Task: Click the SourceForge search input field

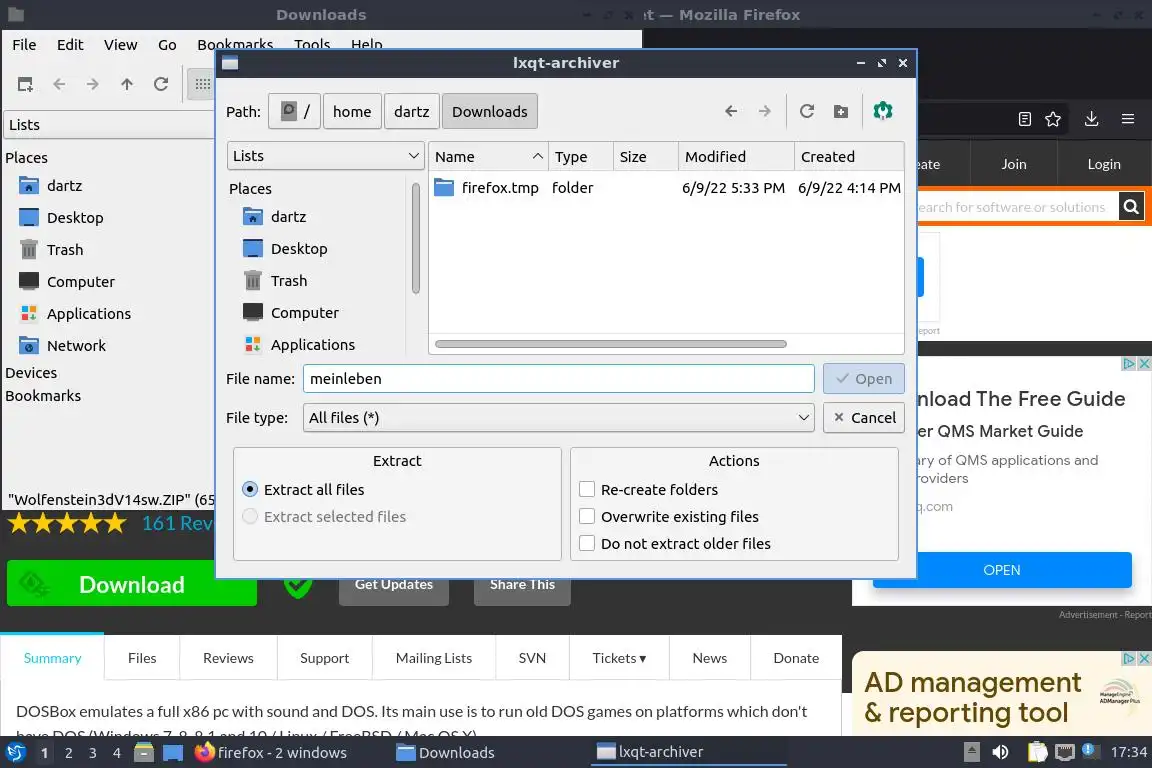Action: click(1017, 207)
